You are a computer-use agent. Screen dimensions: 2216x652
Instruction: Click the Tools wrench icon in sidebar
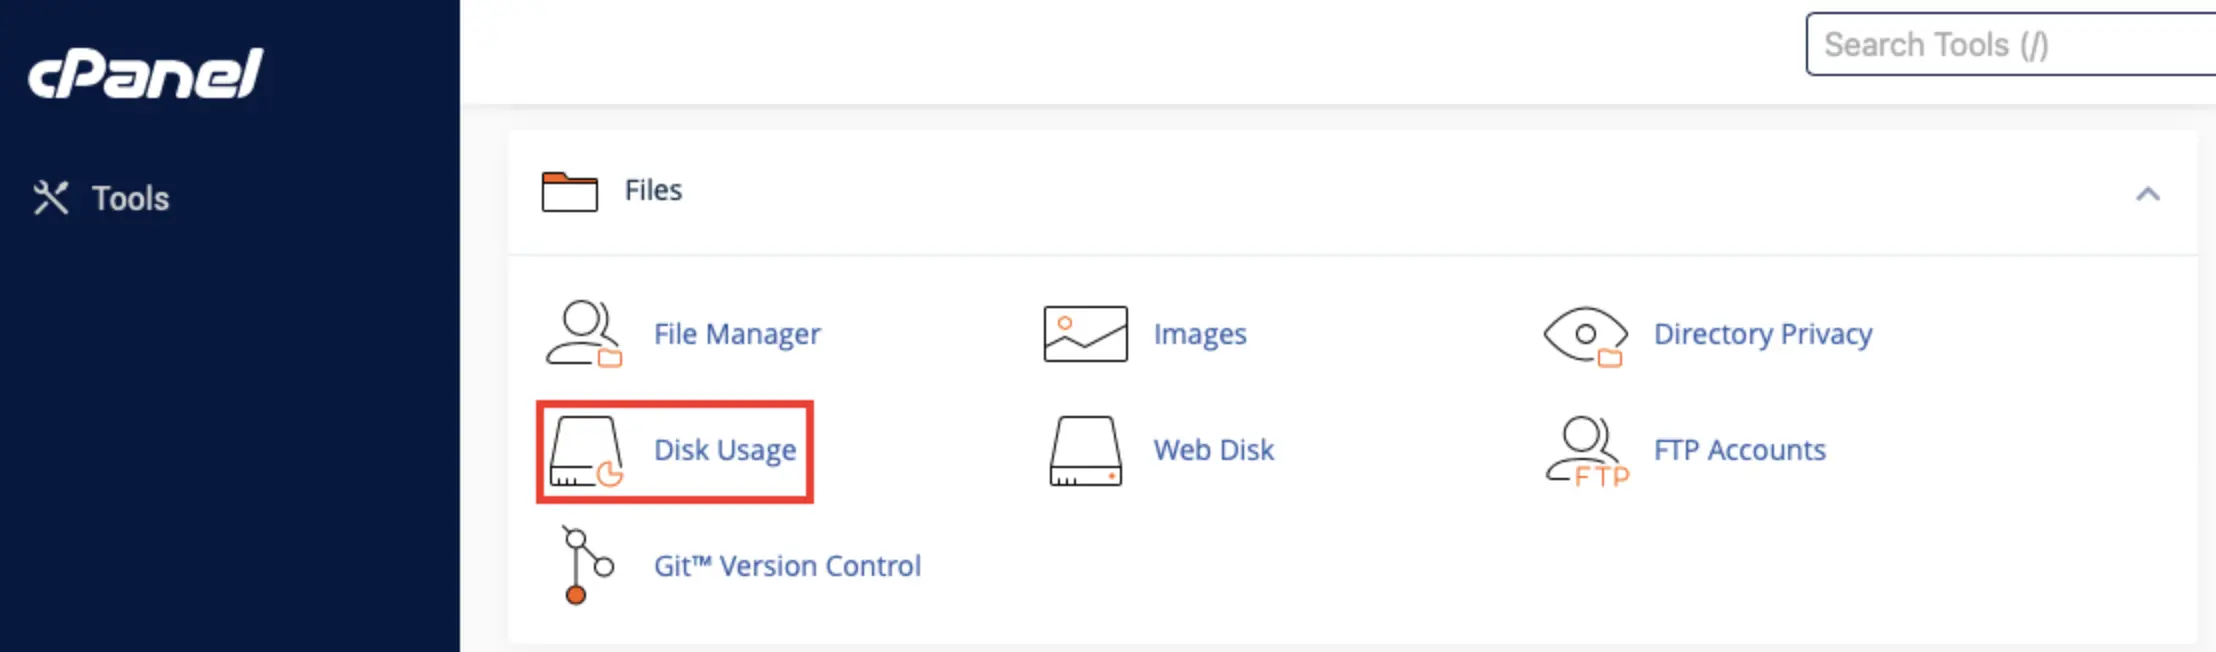(x=51, y=197)
